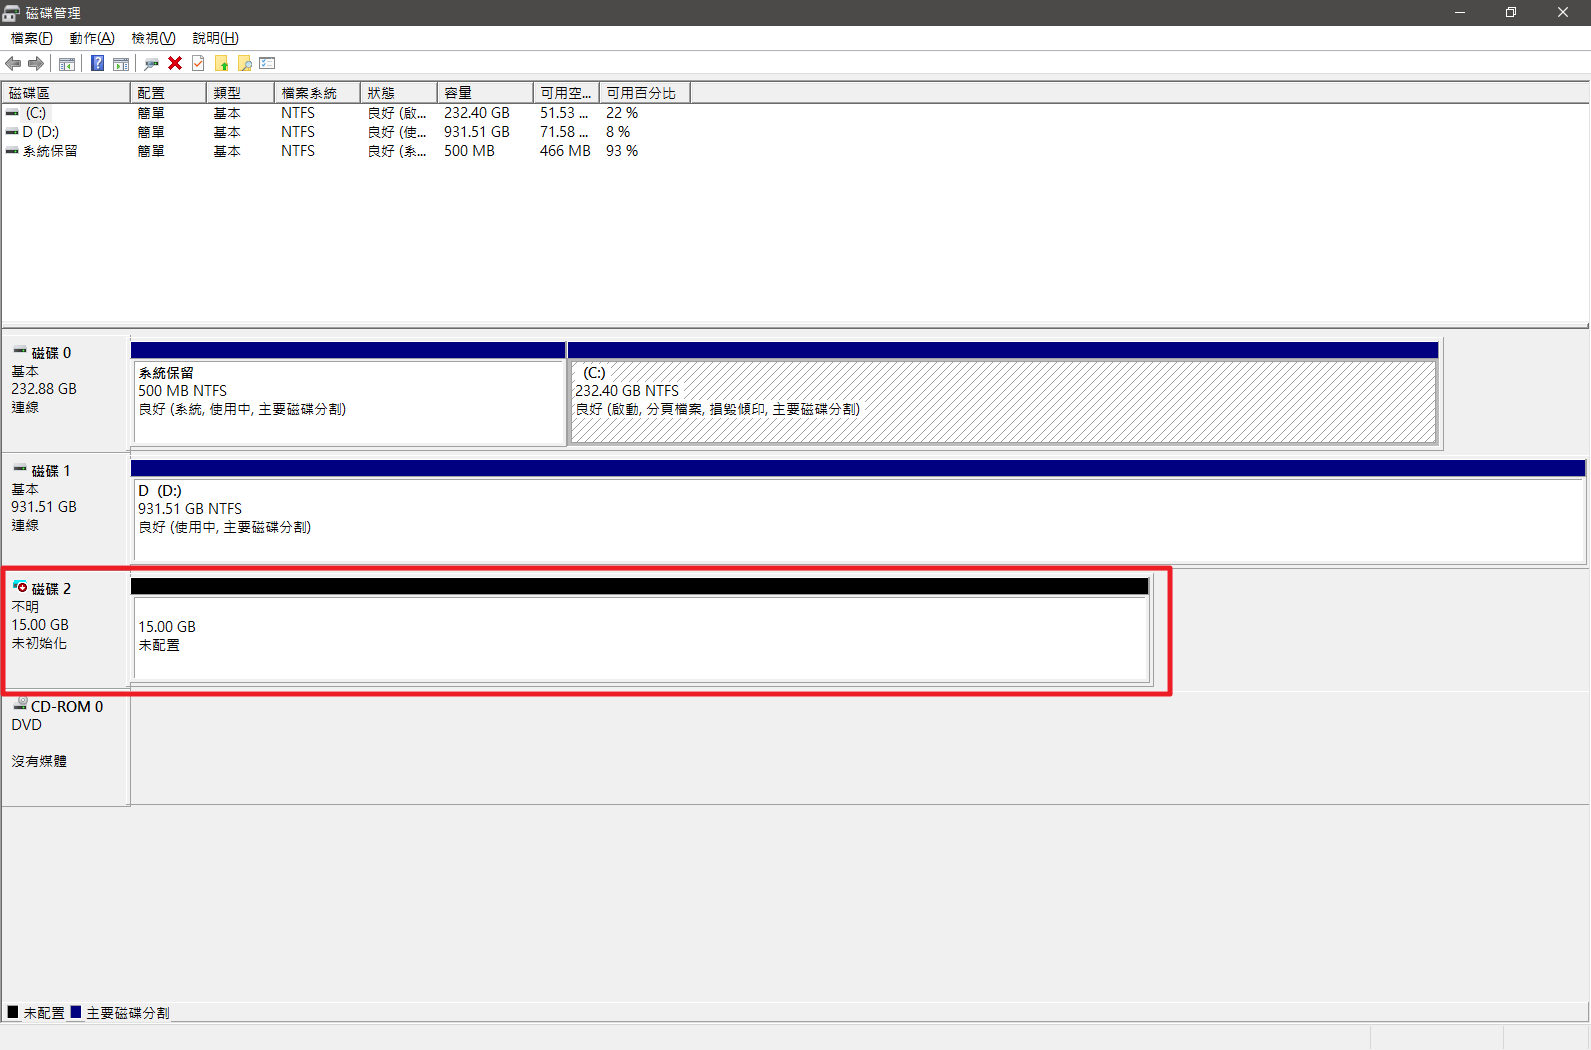The width and height of the screenshot is (1591, 1050).
Task: Click the folder with green arrow icon
Action: pos(222,64)
